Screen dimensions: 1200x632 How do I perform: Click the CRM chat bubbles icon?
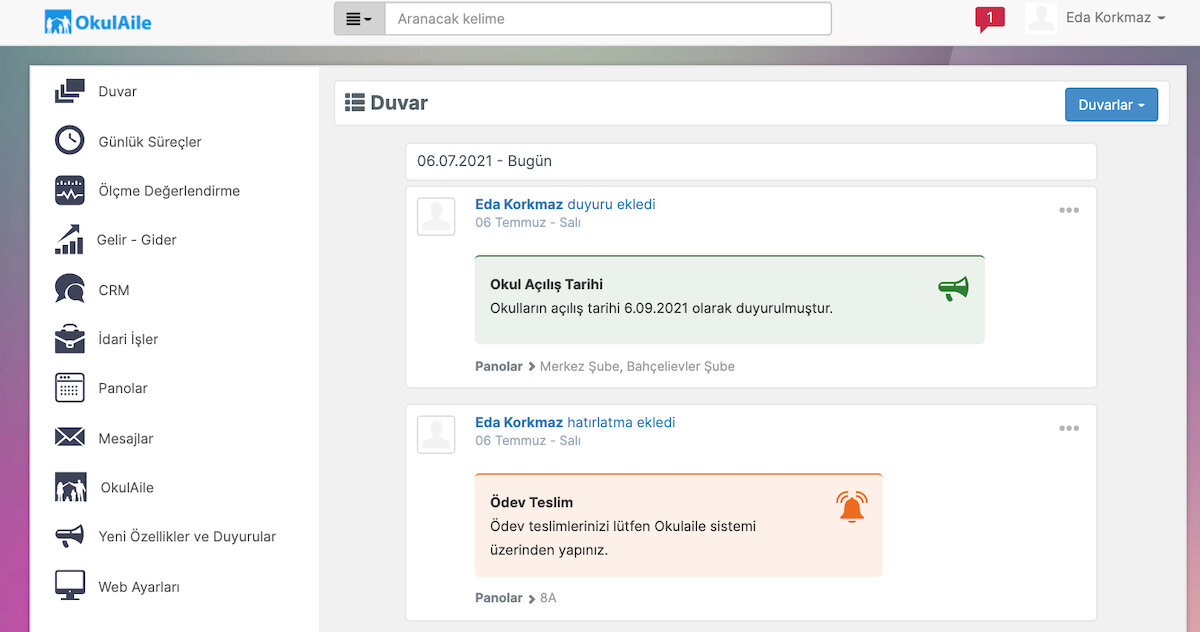pyautogui.click(x=70, y=289)
